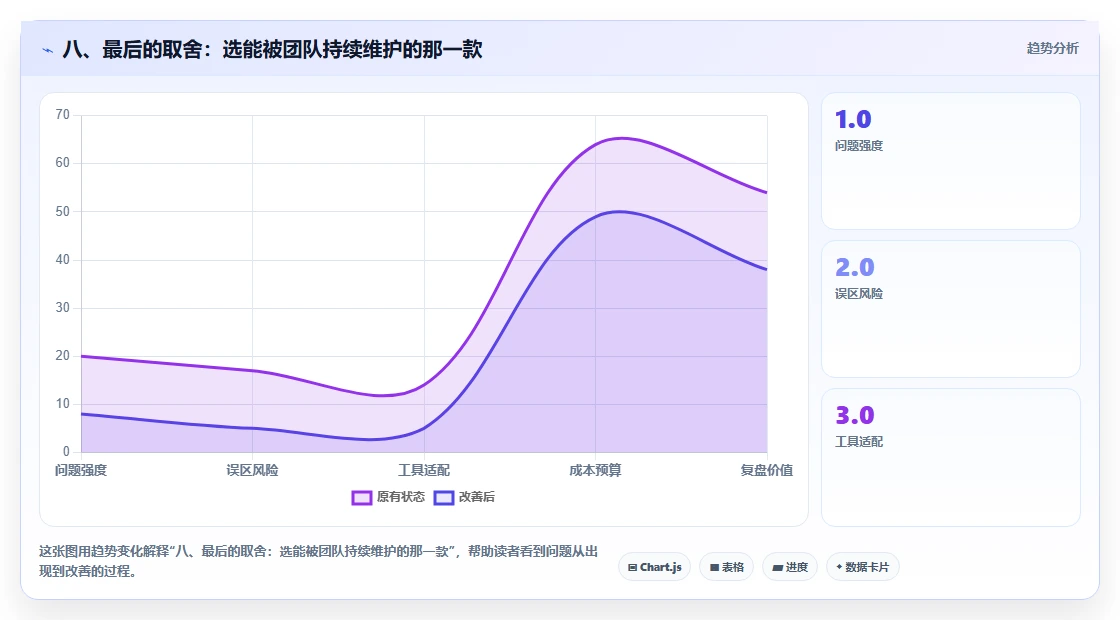Select the 2.0 误区风险 data card
This screenshot has height=620, width=1120.
point(951,309)
